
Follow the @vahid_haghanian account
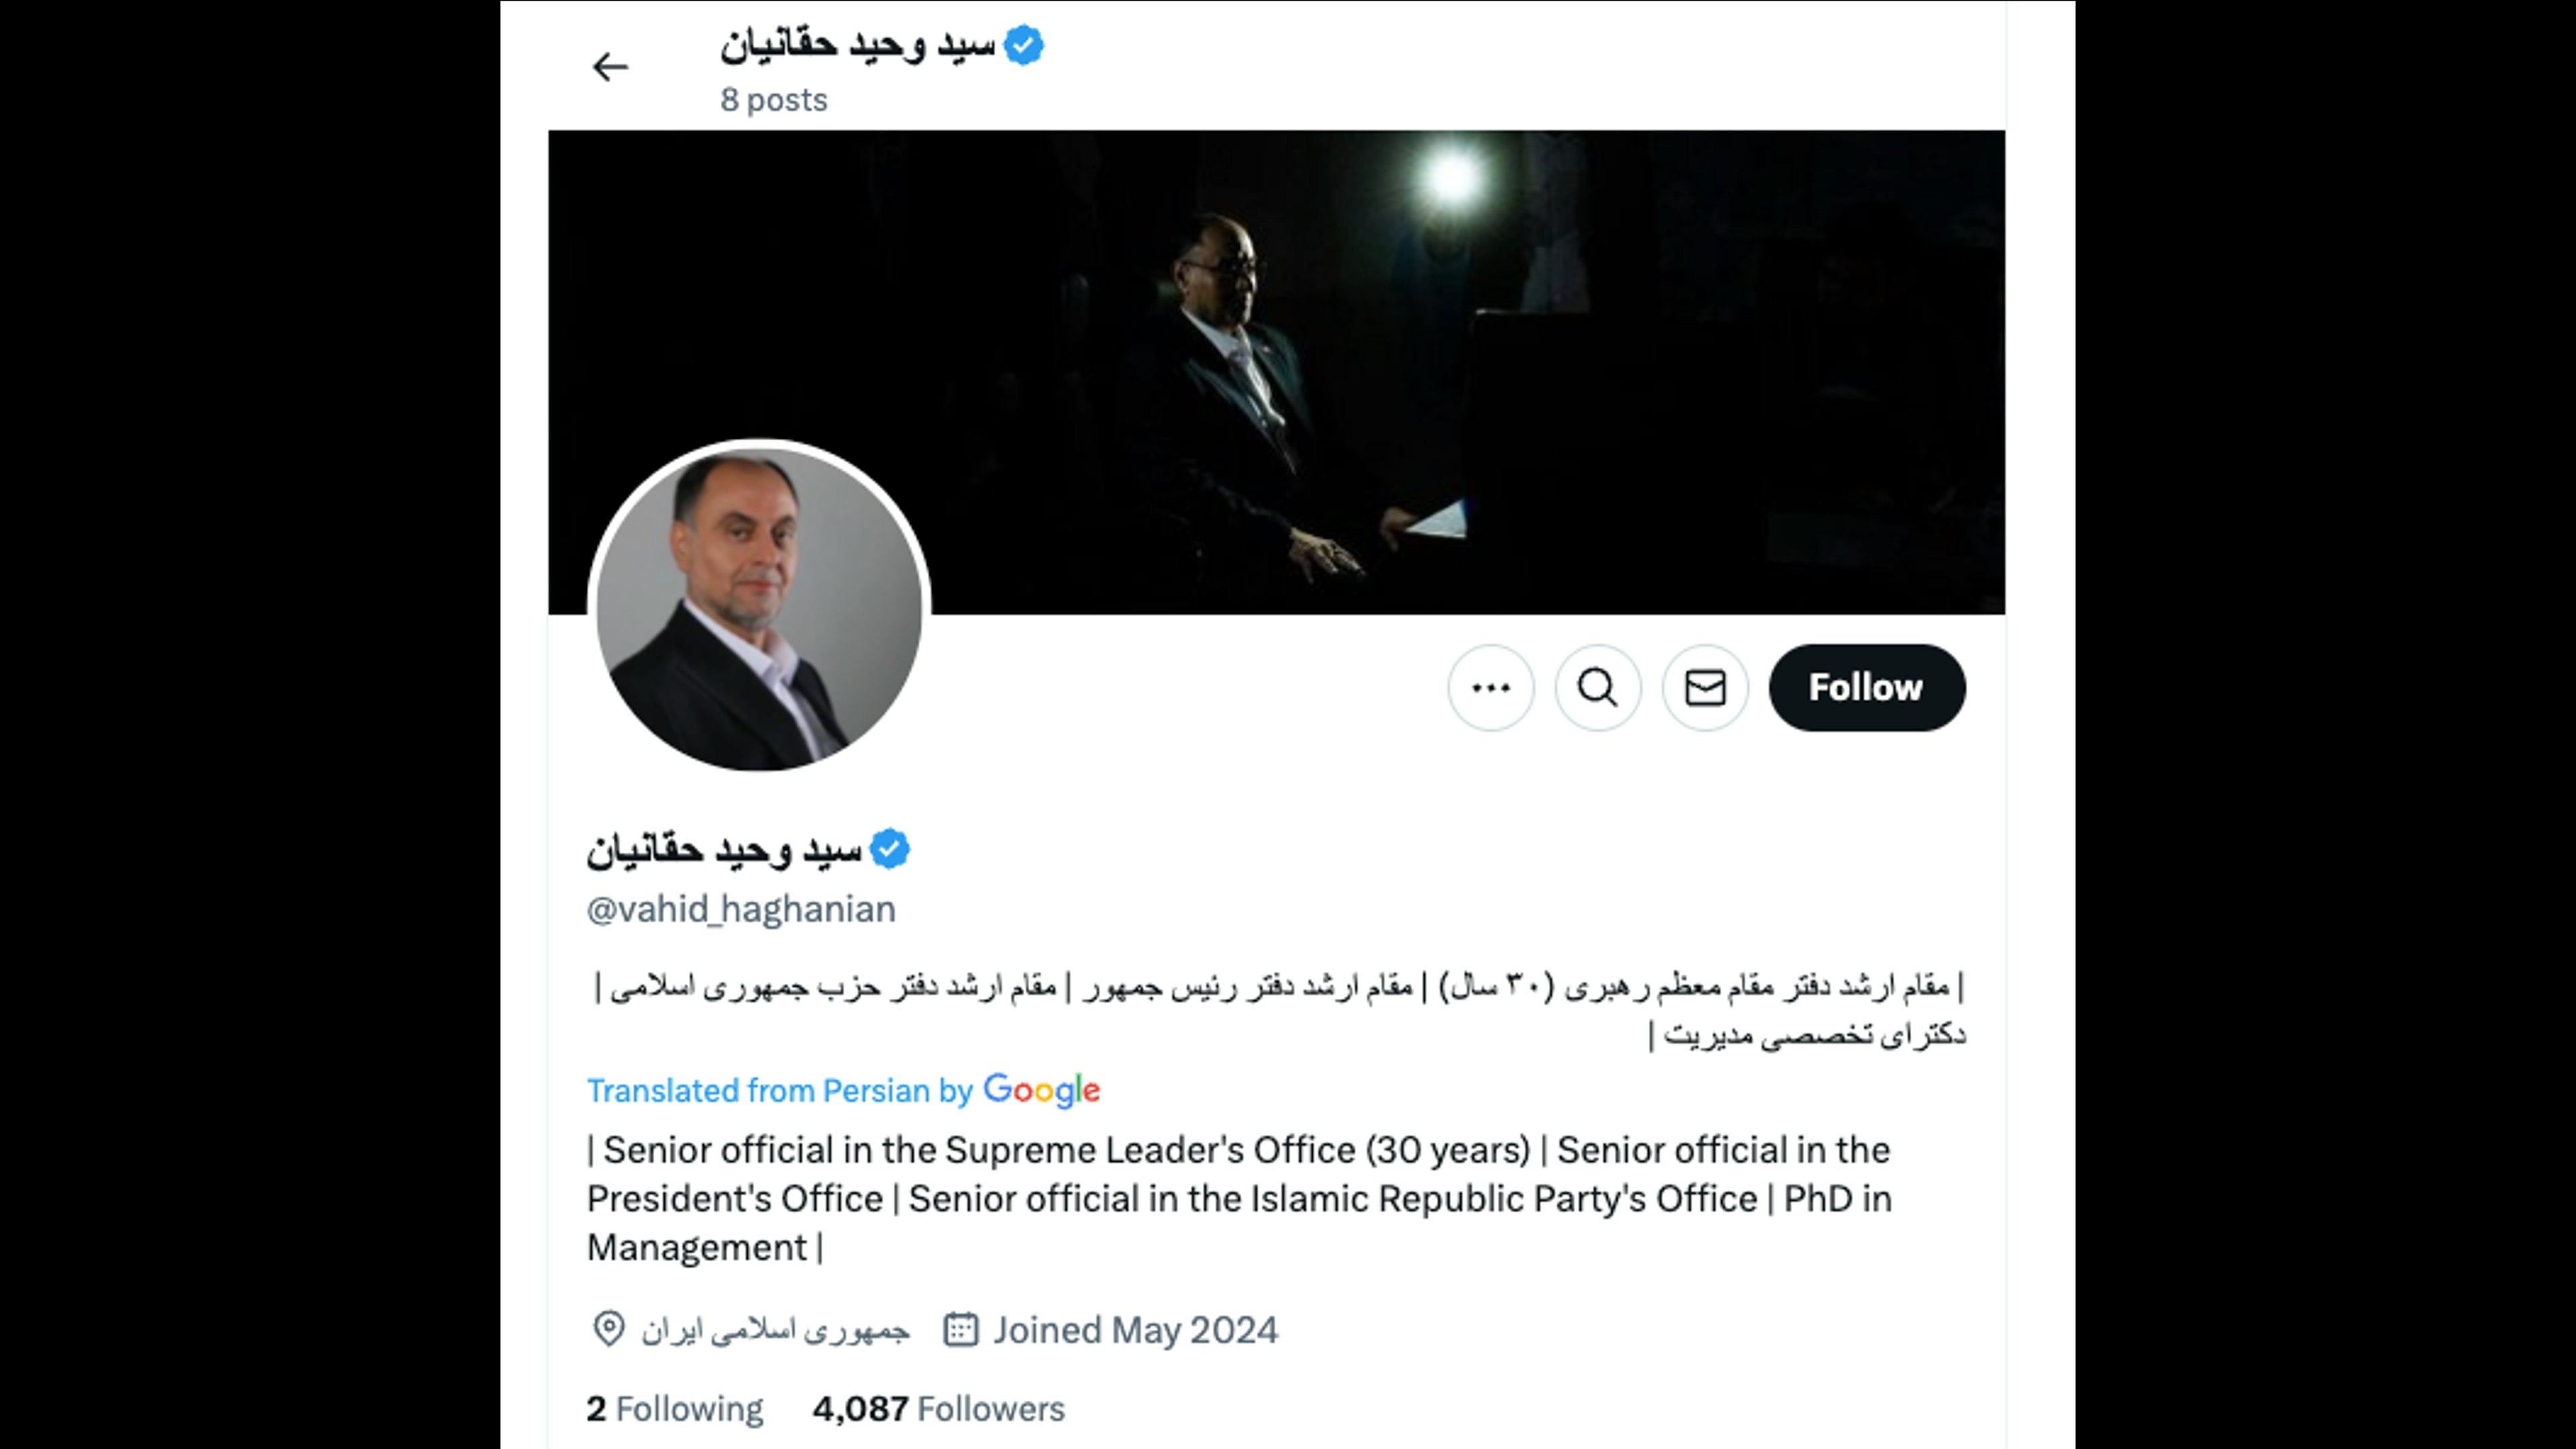point(1866,688)
